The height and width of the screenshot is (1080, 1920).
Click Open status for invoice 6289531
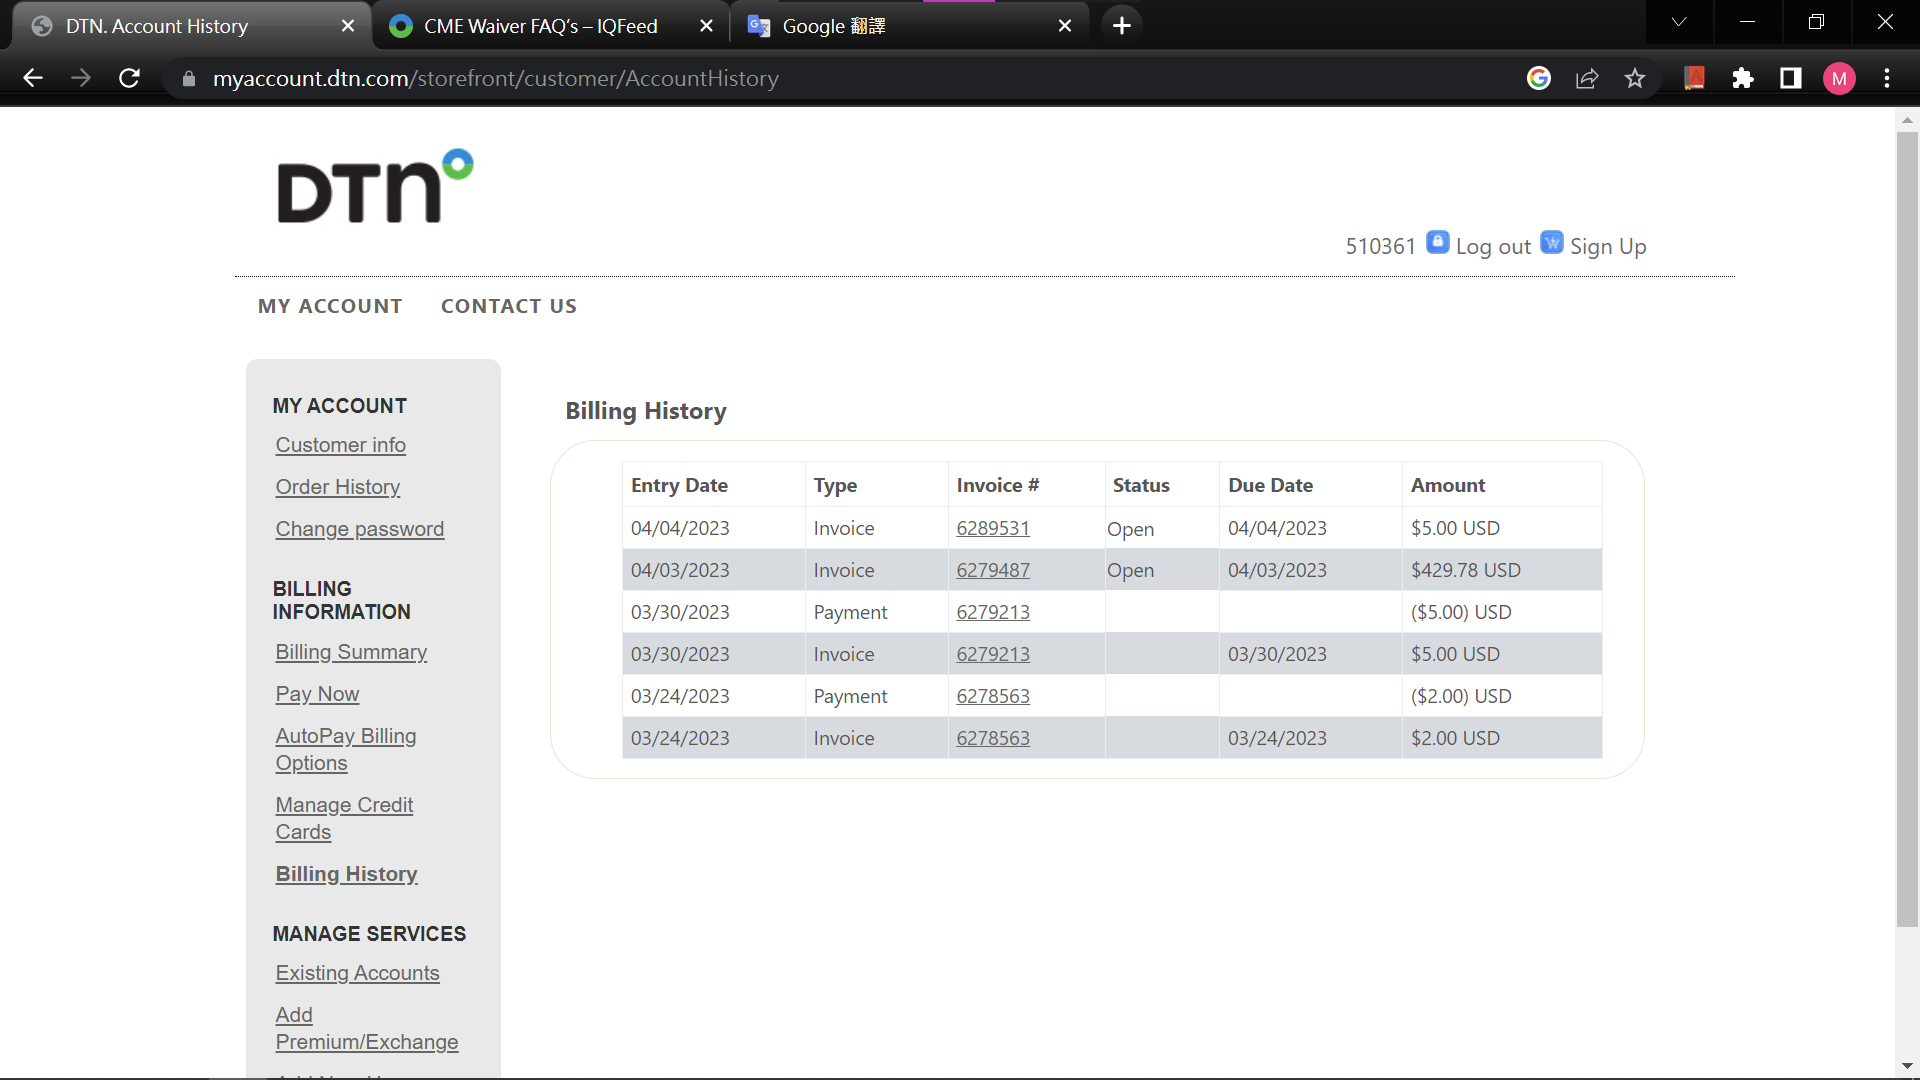coord(1130,529)
